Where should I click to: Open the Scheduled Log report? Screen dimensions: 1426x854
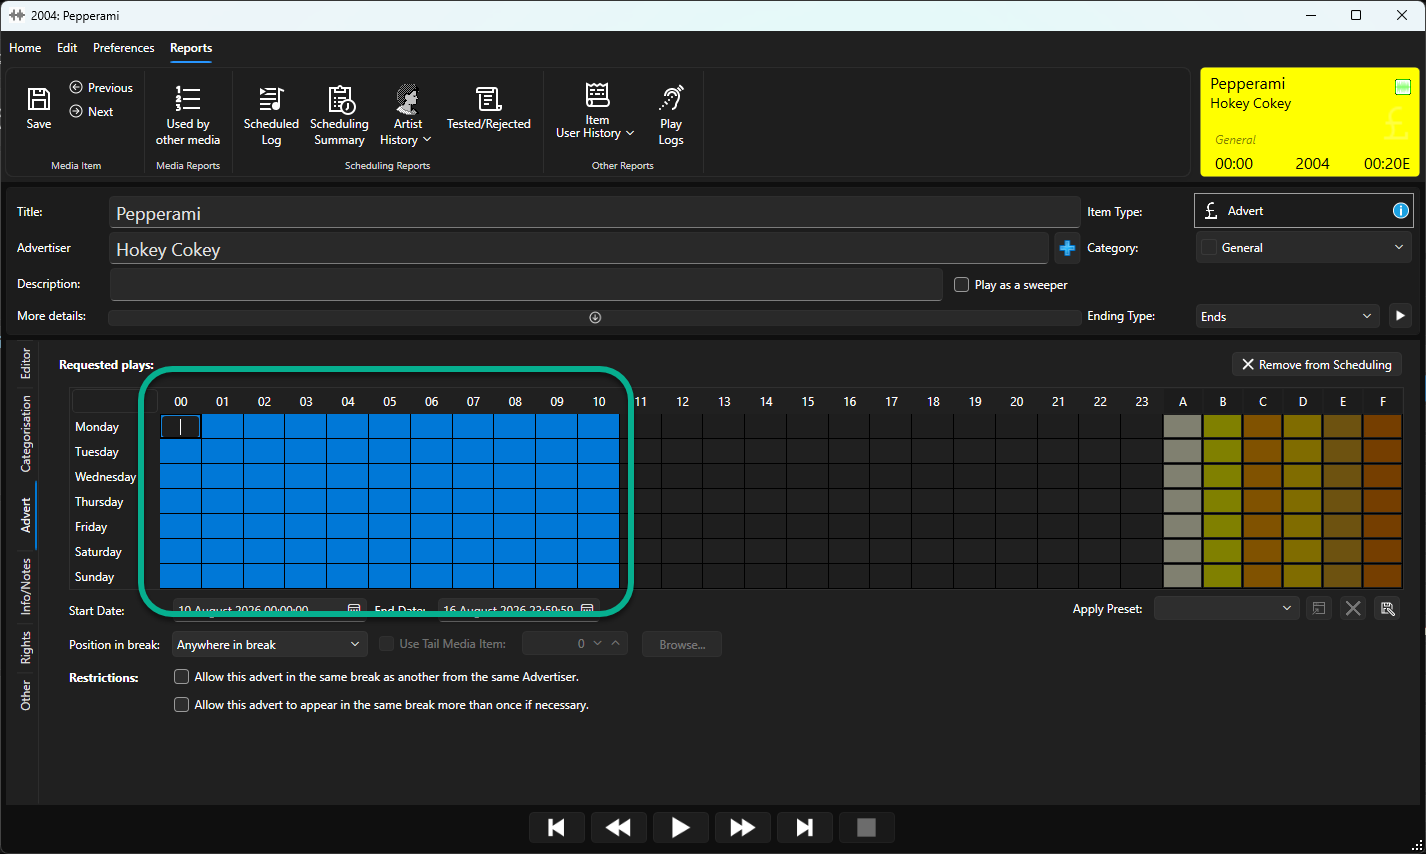pyautogui.click(x=271, y=116)
